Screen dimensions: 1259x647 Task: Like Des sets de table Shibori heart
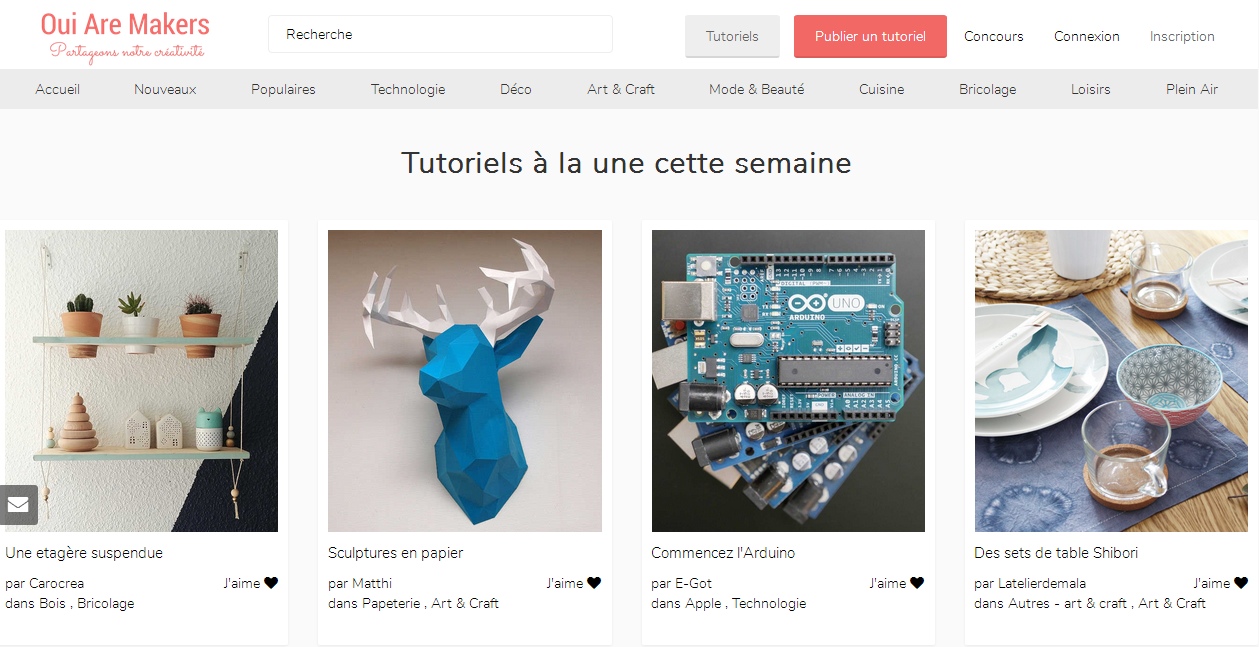point(1241,583)
